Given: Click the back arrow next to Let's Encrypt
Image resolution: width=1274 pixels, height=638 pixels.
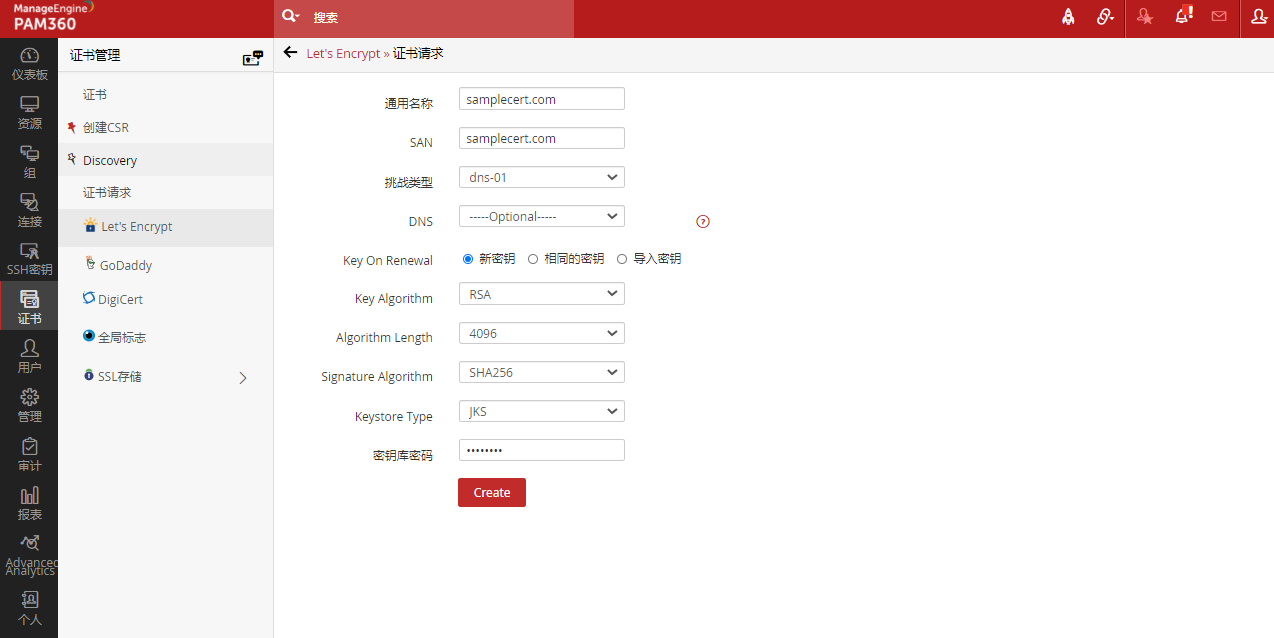Looking at the screenshot, I should 290,53.
